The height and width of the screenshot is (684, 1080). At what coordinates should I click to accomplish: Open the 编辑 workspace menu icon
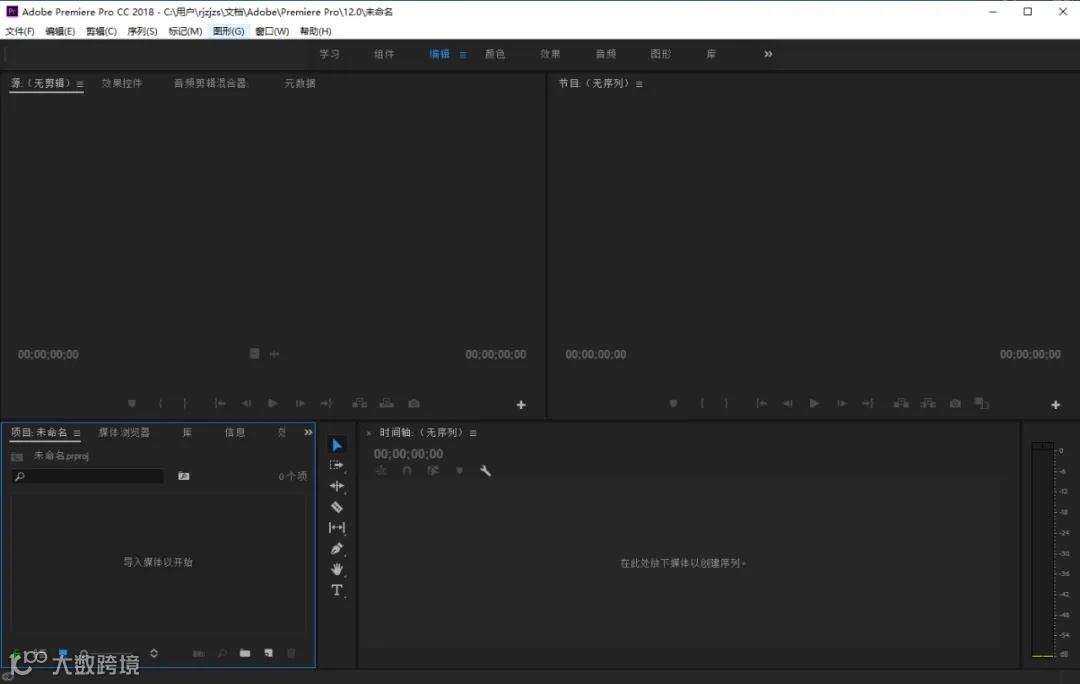pyautogui.click(x=463, y=54)
